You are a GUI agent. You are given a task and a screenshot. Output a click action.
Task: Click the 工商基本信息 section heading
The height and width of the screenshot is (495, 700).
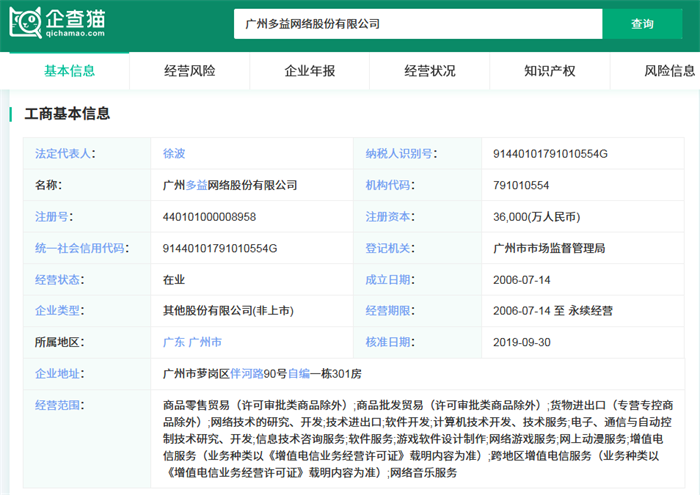(x=67, y=114)
